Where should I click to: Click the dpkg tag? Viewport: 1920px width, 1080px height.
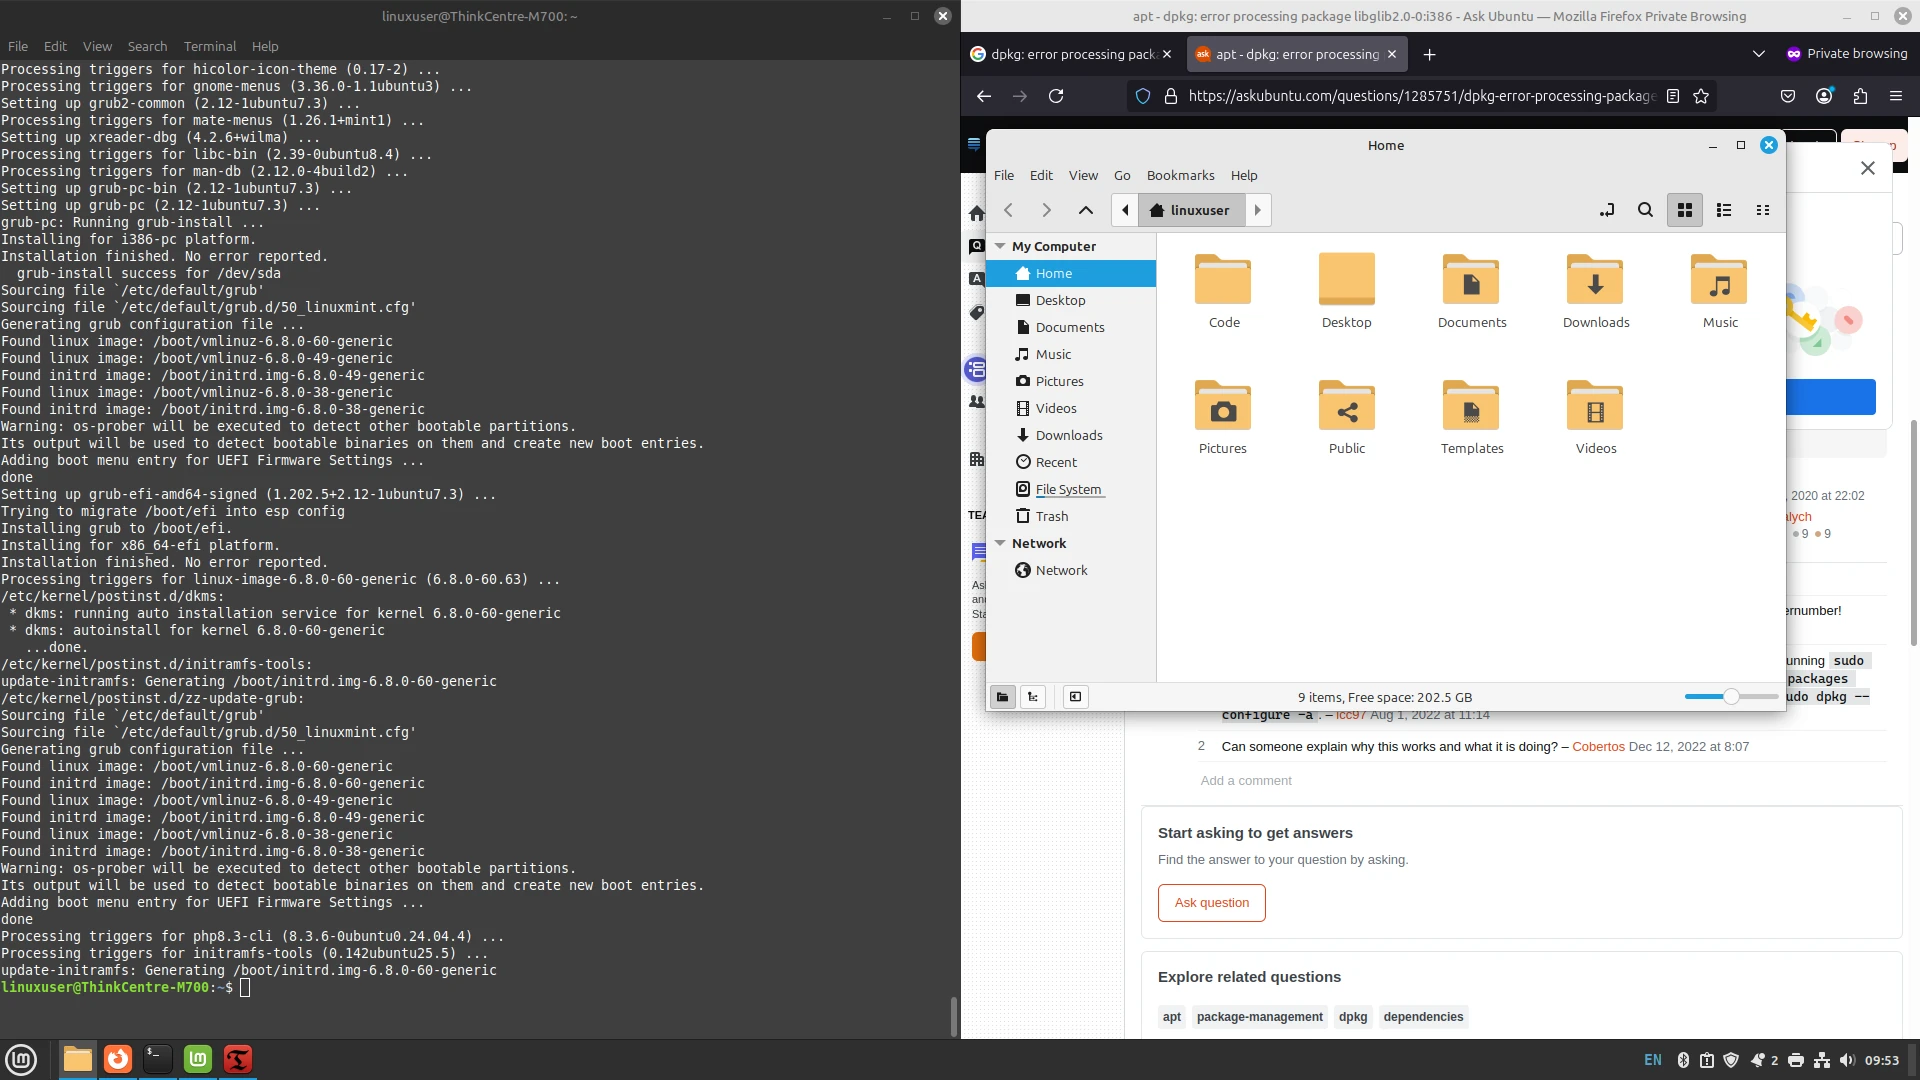coord(1353,1017)
